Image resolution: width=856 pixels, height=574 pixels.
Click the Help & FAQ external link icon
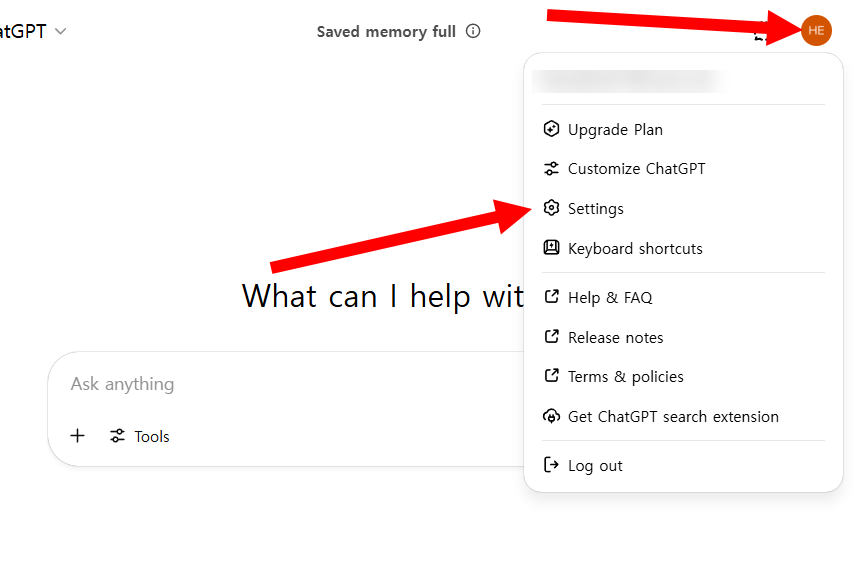click(551, 297)
